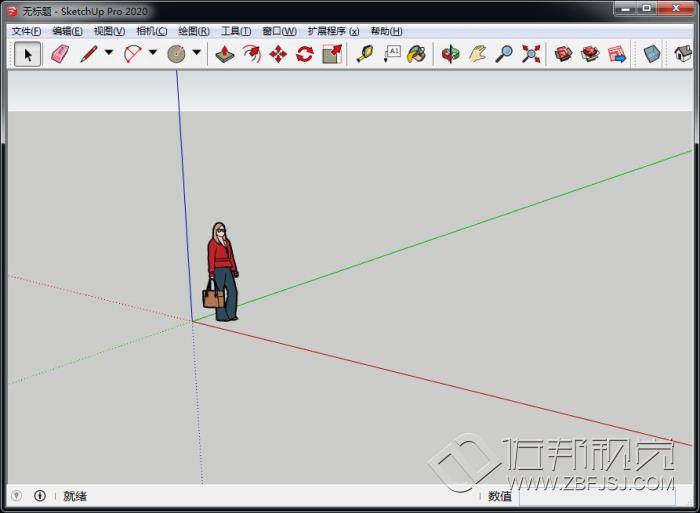Activate the Tape Measure tool
Image resolution: width=700 pixels, height=513 pixels.
[364, 54]
